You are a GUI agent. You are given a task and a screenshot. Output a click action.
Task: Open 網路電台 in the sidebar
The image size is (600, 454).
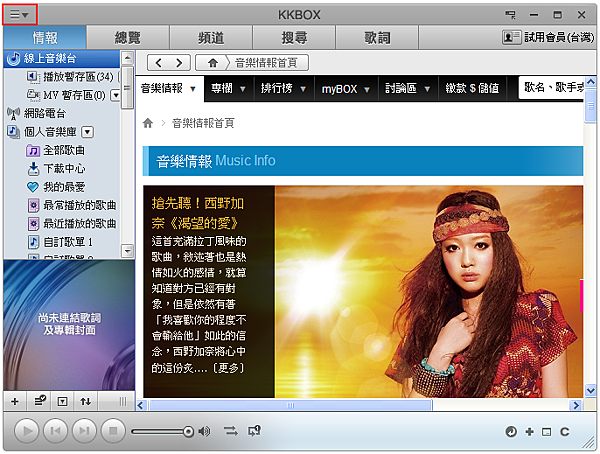pyautogui.click(x=45, y=113)
